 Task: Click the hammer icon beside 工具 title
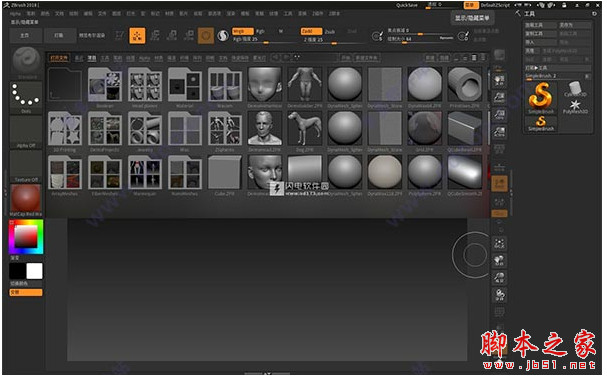click(518, 13)
